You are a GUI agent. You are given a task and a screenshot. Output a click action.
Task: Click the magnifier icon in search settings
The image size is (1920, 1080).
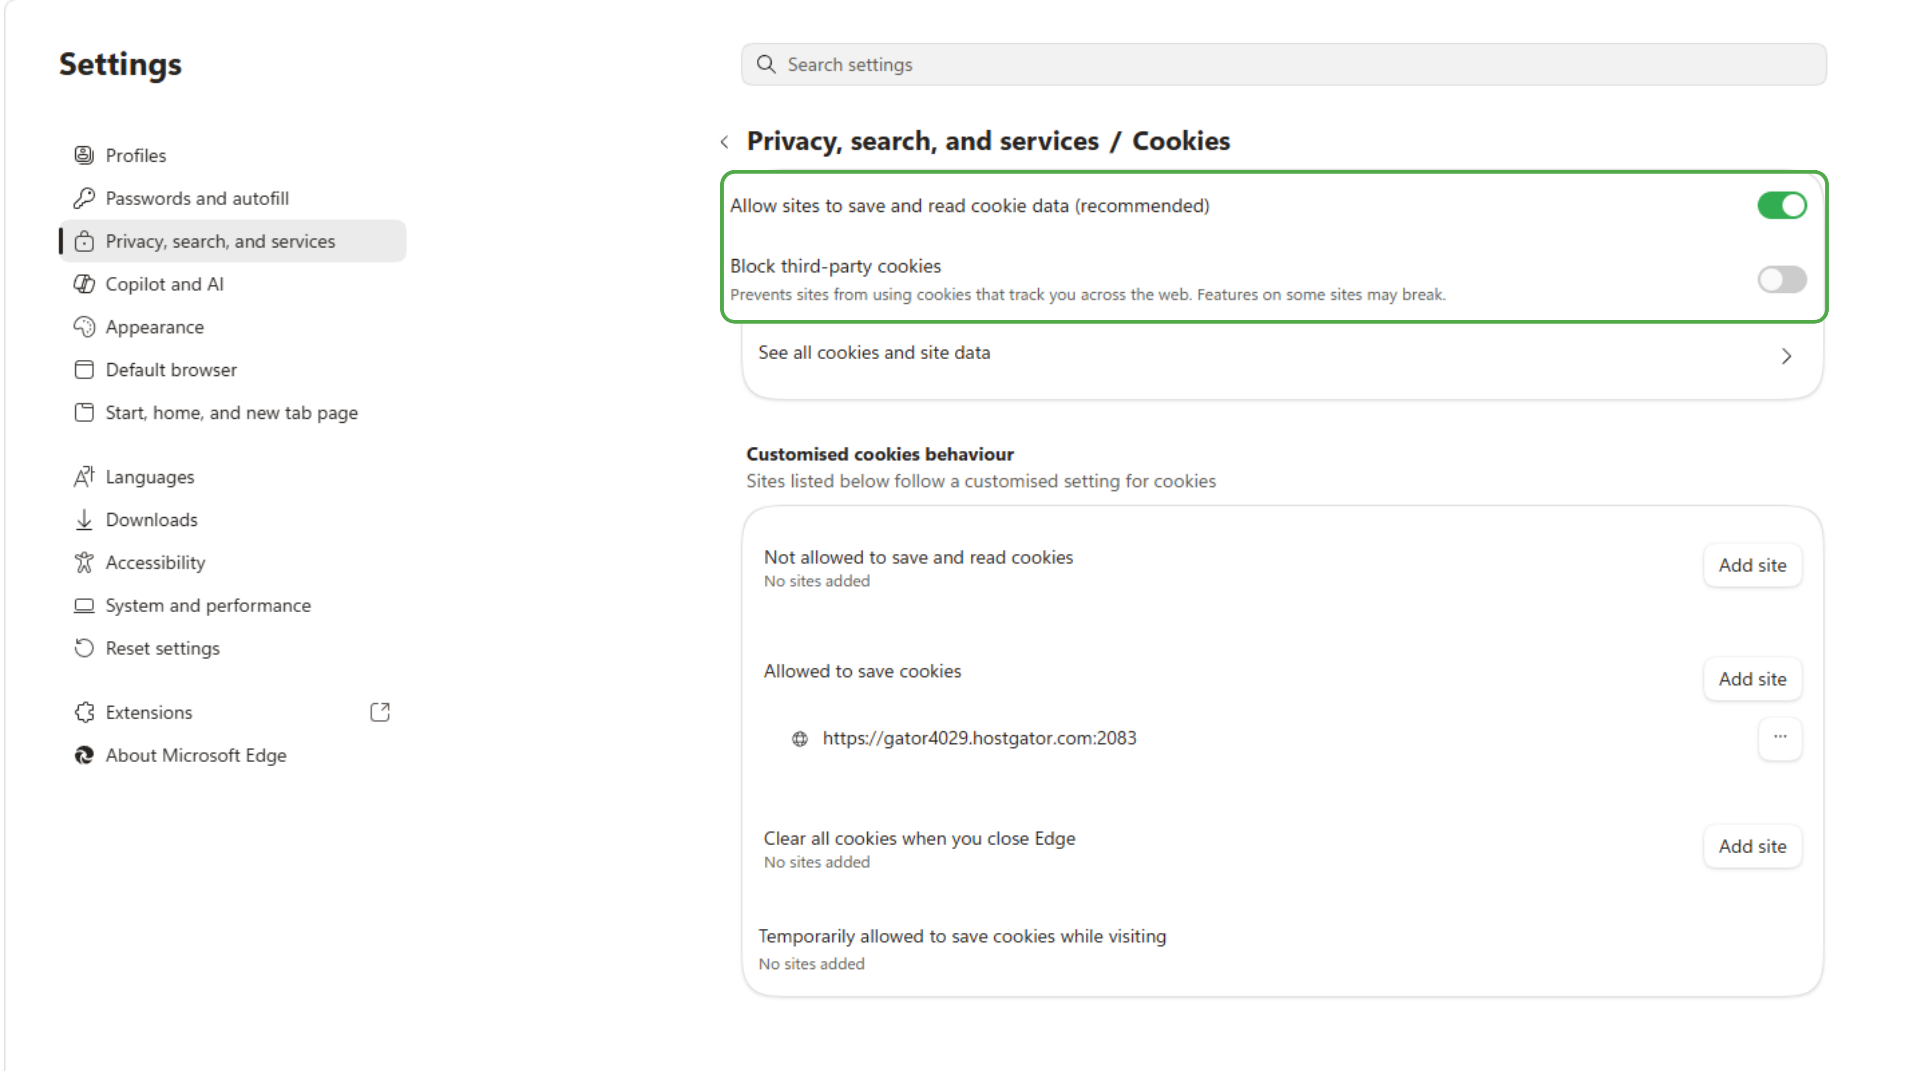click(x=766, y=64)
